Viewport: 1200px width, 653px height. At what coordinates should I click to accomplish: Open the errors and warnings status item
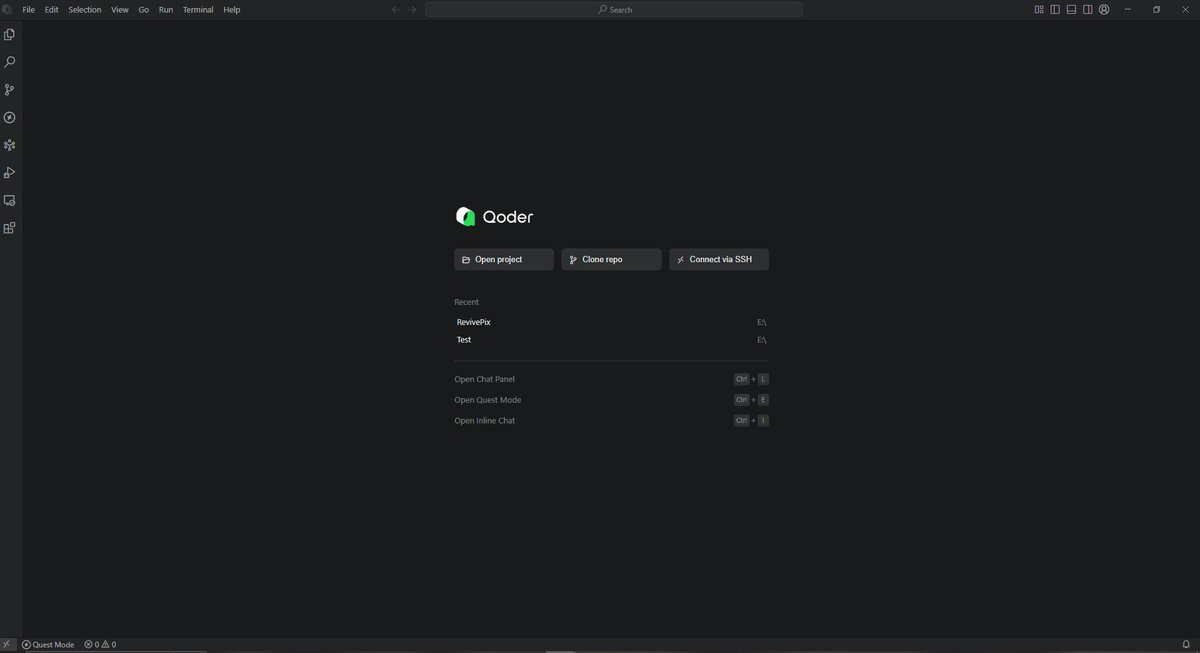coord(100,645)
